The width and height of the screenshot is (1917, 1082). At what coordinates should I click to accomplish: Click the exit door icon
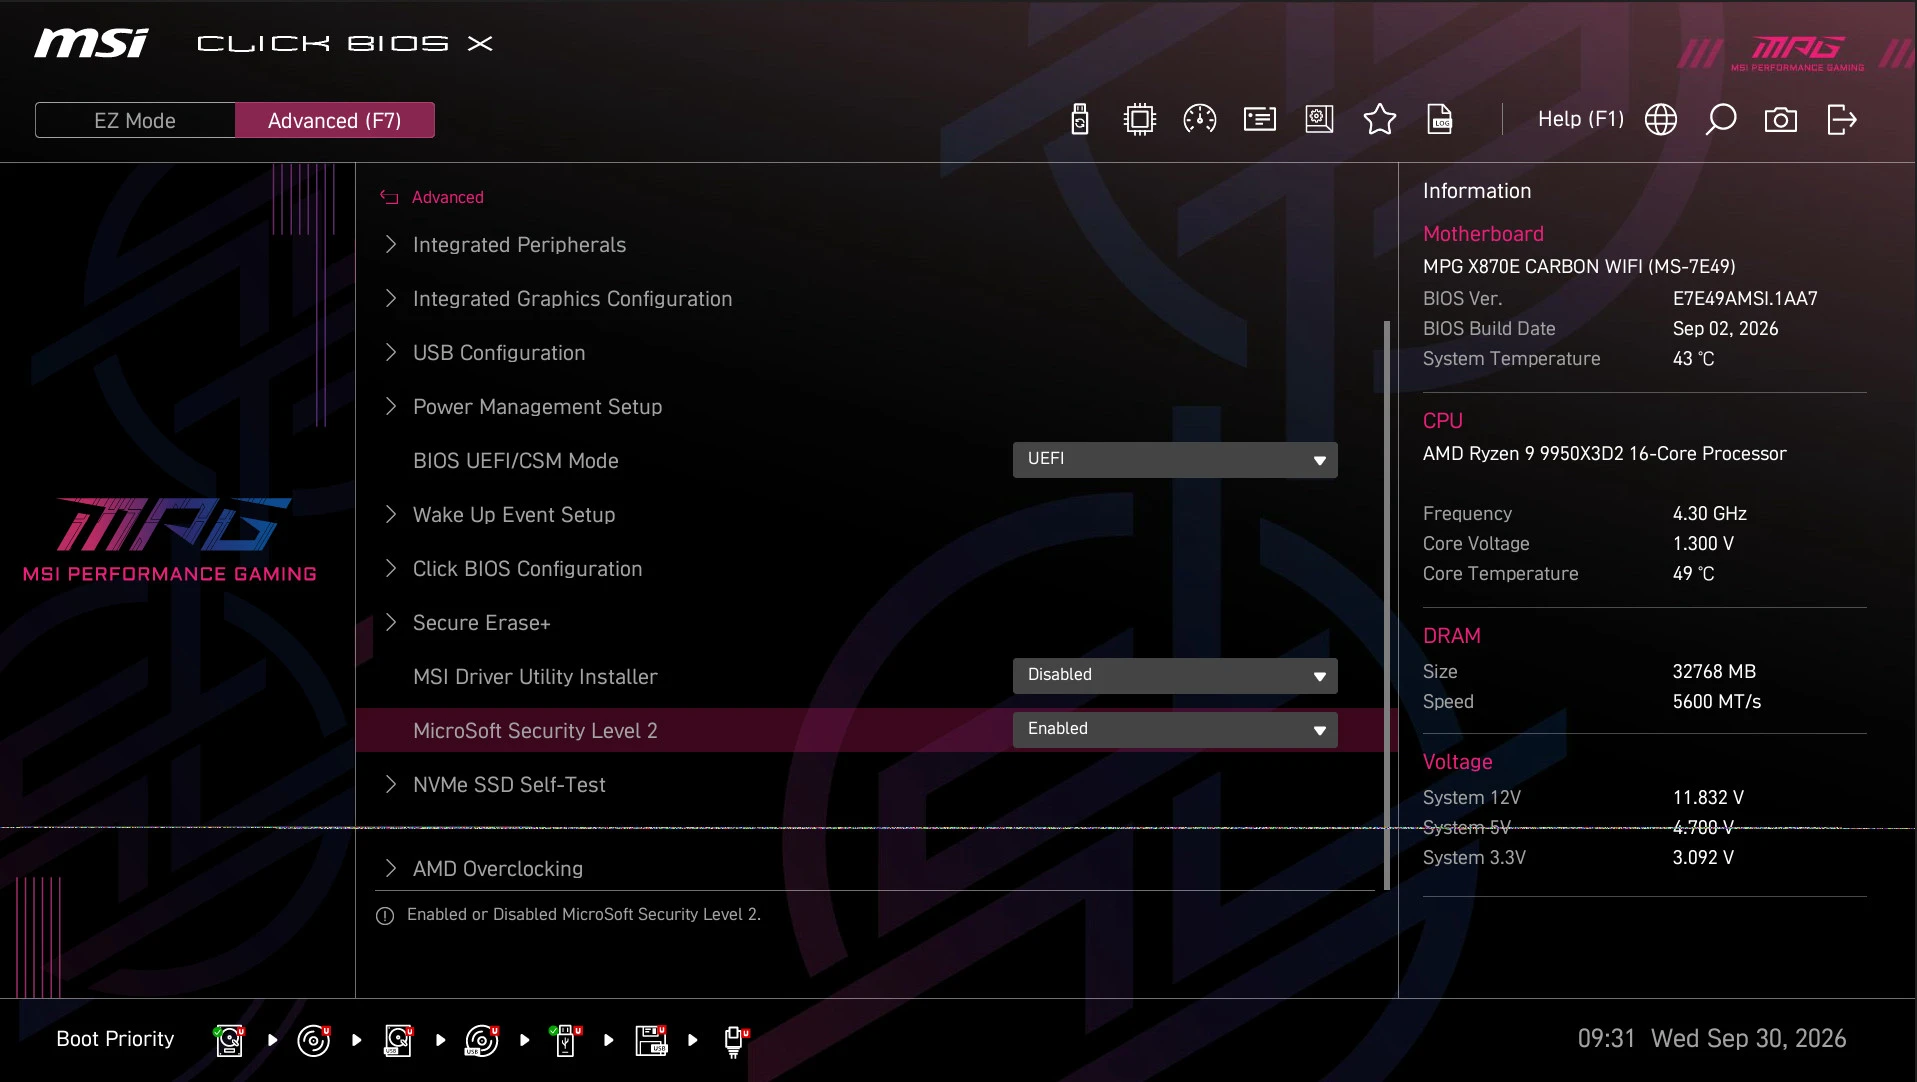pyautogui.click(x=1841, y=120)
